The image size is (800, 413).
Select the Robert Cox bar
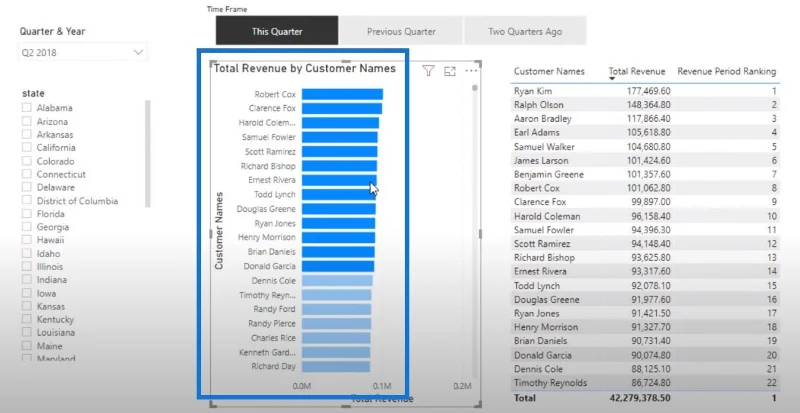tap(342, 94)
